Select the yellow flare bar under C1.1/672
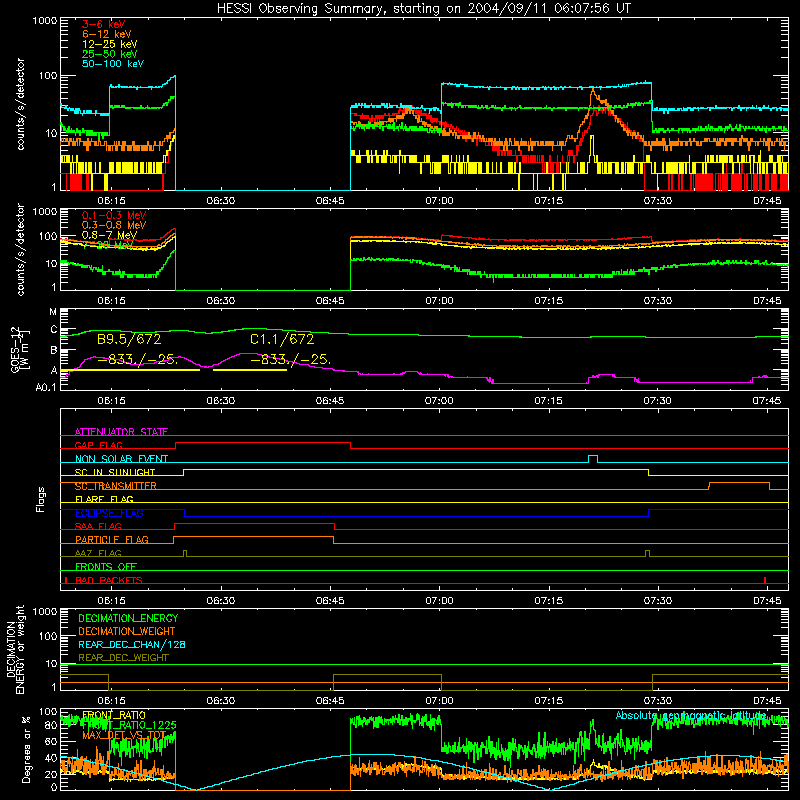The width and height of the screenshot is (800, 800). click(x=250, y=370)
